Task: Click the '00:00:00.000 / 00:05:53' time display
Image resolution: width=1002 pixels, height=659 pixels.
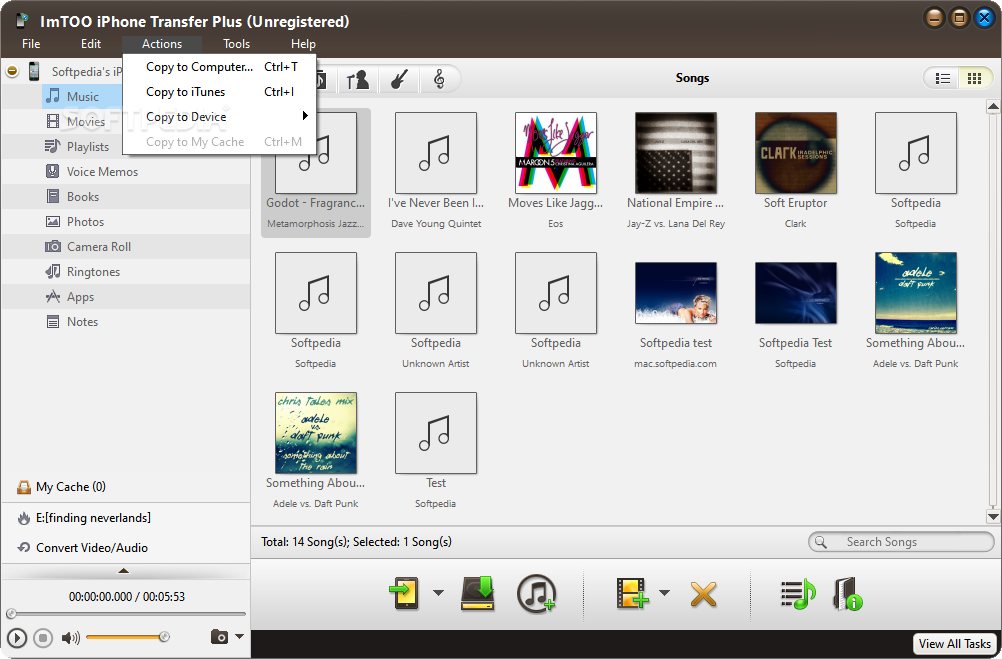Action: [127, 596]
